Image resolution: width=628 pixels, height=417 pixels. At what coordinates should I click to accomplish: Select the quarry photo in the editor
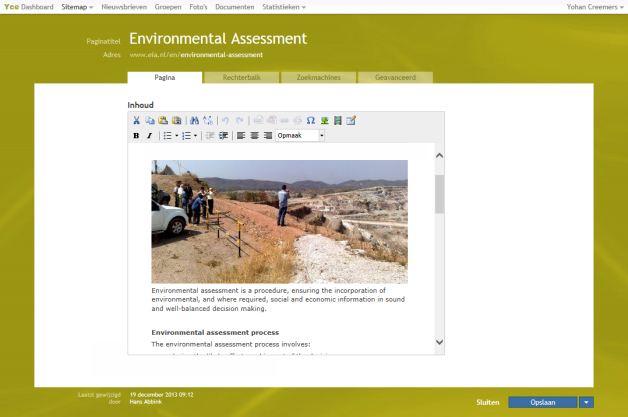[x=280, y=222]
